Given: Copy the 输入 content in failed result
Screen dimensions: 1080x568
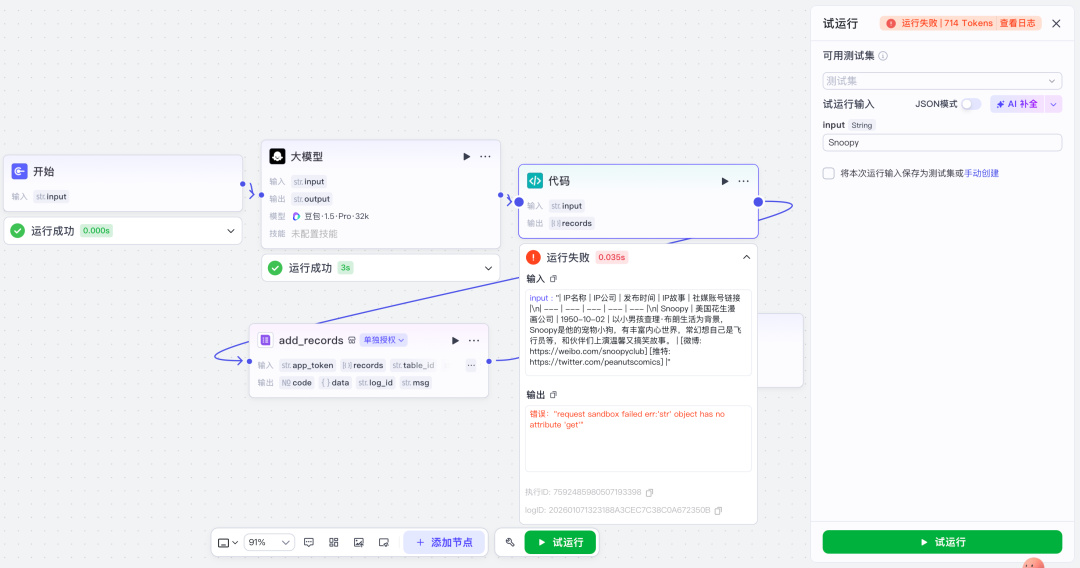Looking at the screenshot, I should (553, 279).
